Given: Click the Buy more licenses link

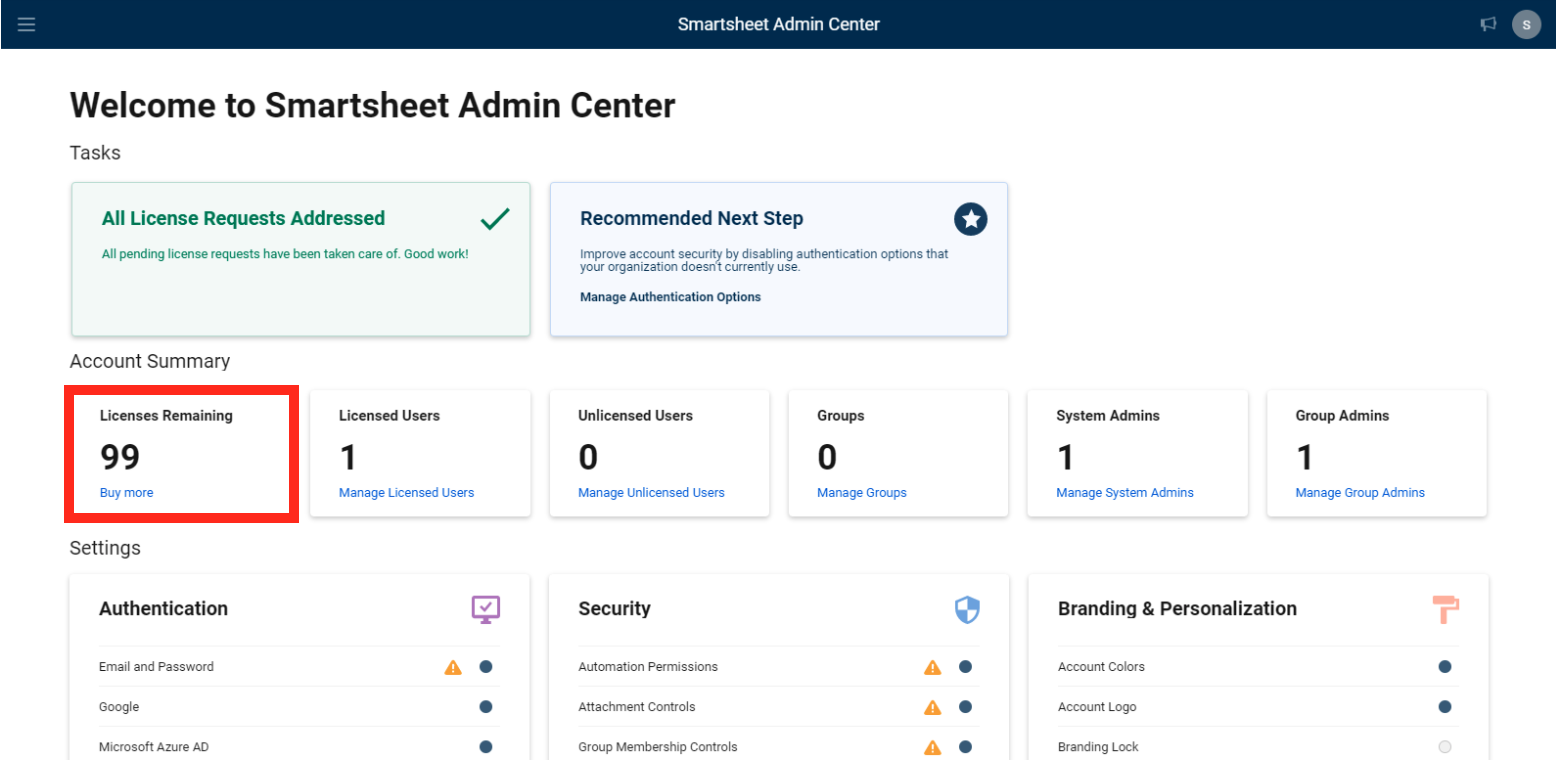Looking at the screenshot, I should click(126, 493).
